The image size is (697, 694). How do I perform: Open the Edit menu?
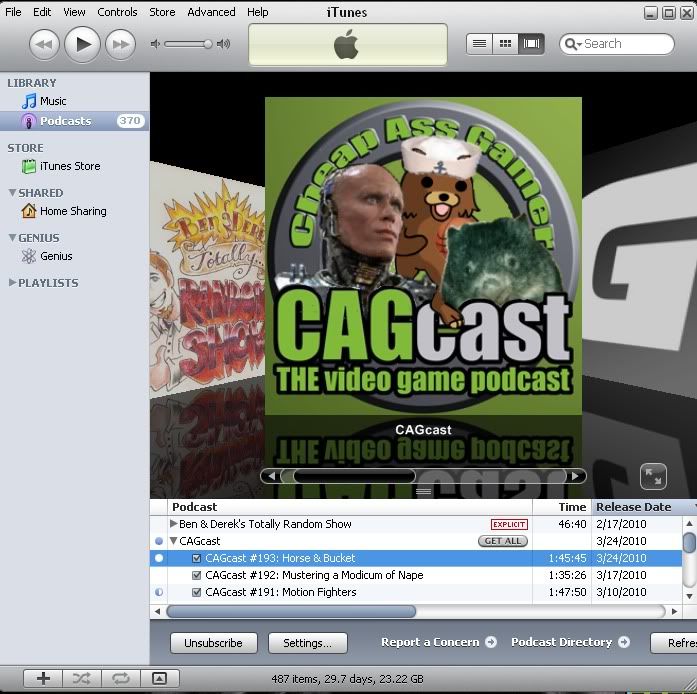coord(42,12)
